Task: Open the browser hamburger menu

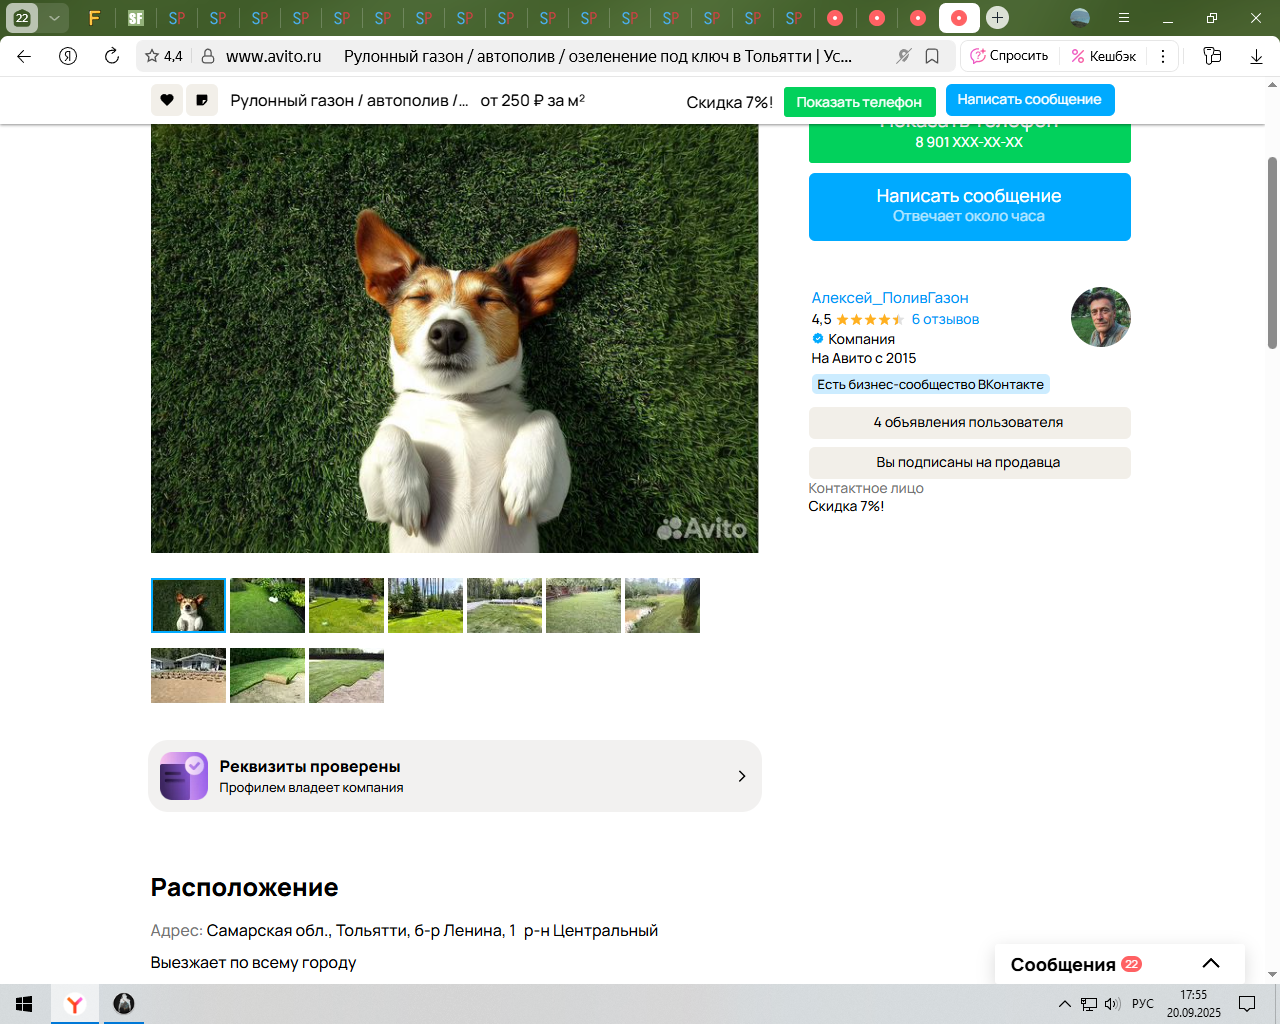Action: (1123, 17)
